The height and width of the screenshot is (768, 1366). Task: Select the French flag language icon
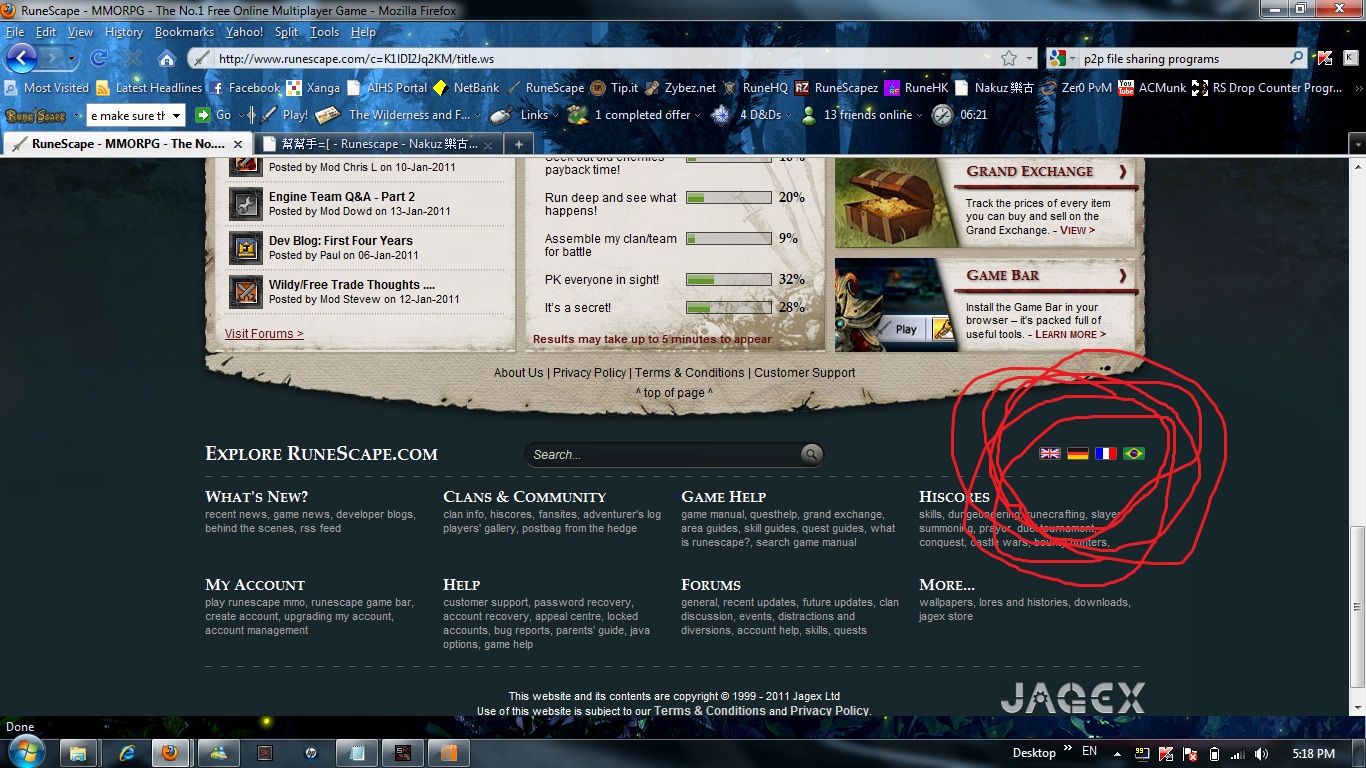(x=1105, y=454)
